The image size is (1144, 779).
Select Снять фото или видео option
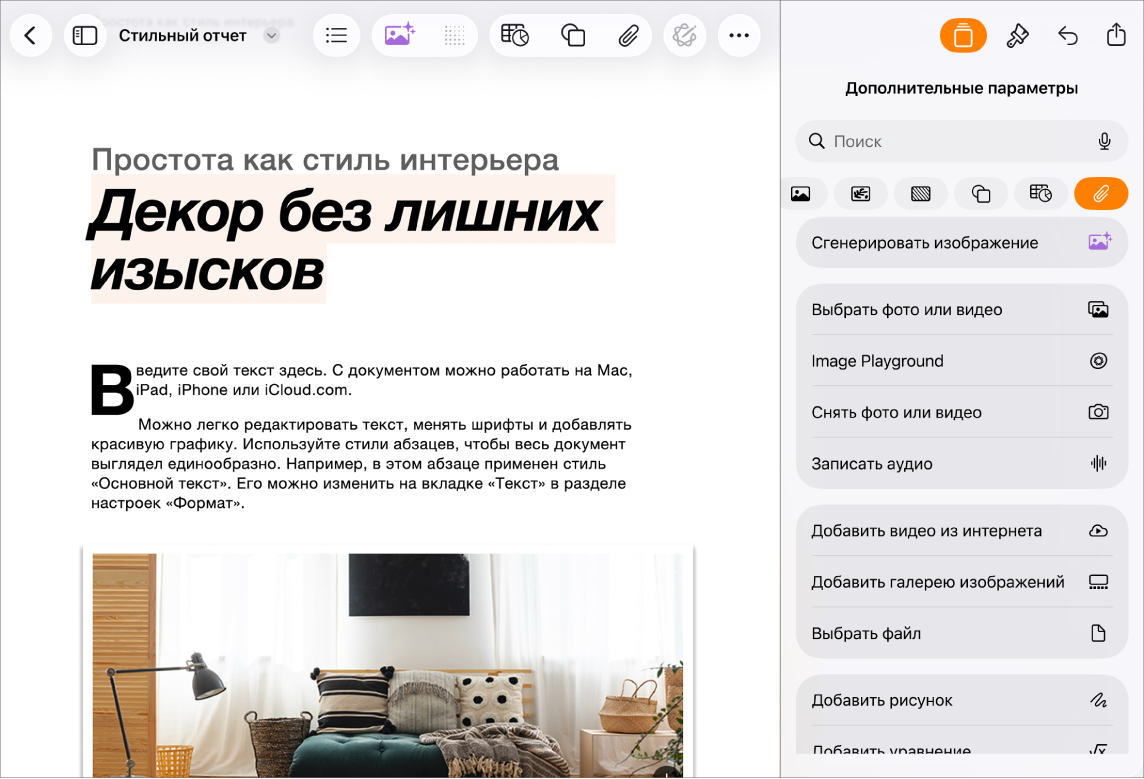(962, 412)
